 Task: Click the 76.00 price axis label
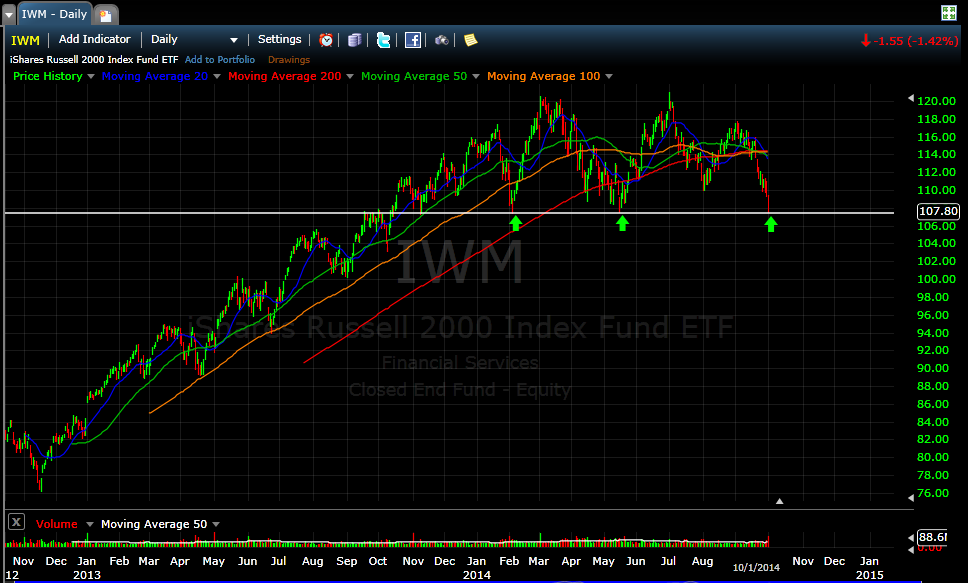click(x=933, y=493)
